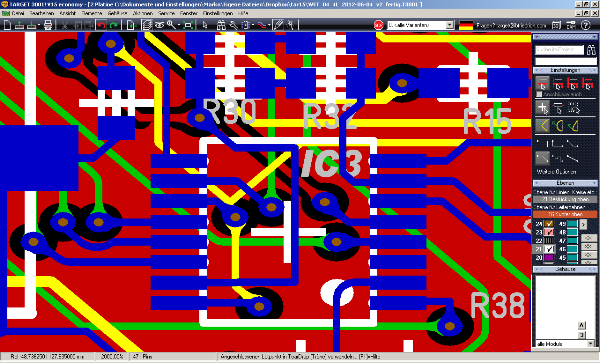Click the copy icon in toolbar
The width and height of the screenshot is (600, 363).
click(x=78, y=25)
